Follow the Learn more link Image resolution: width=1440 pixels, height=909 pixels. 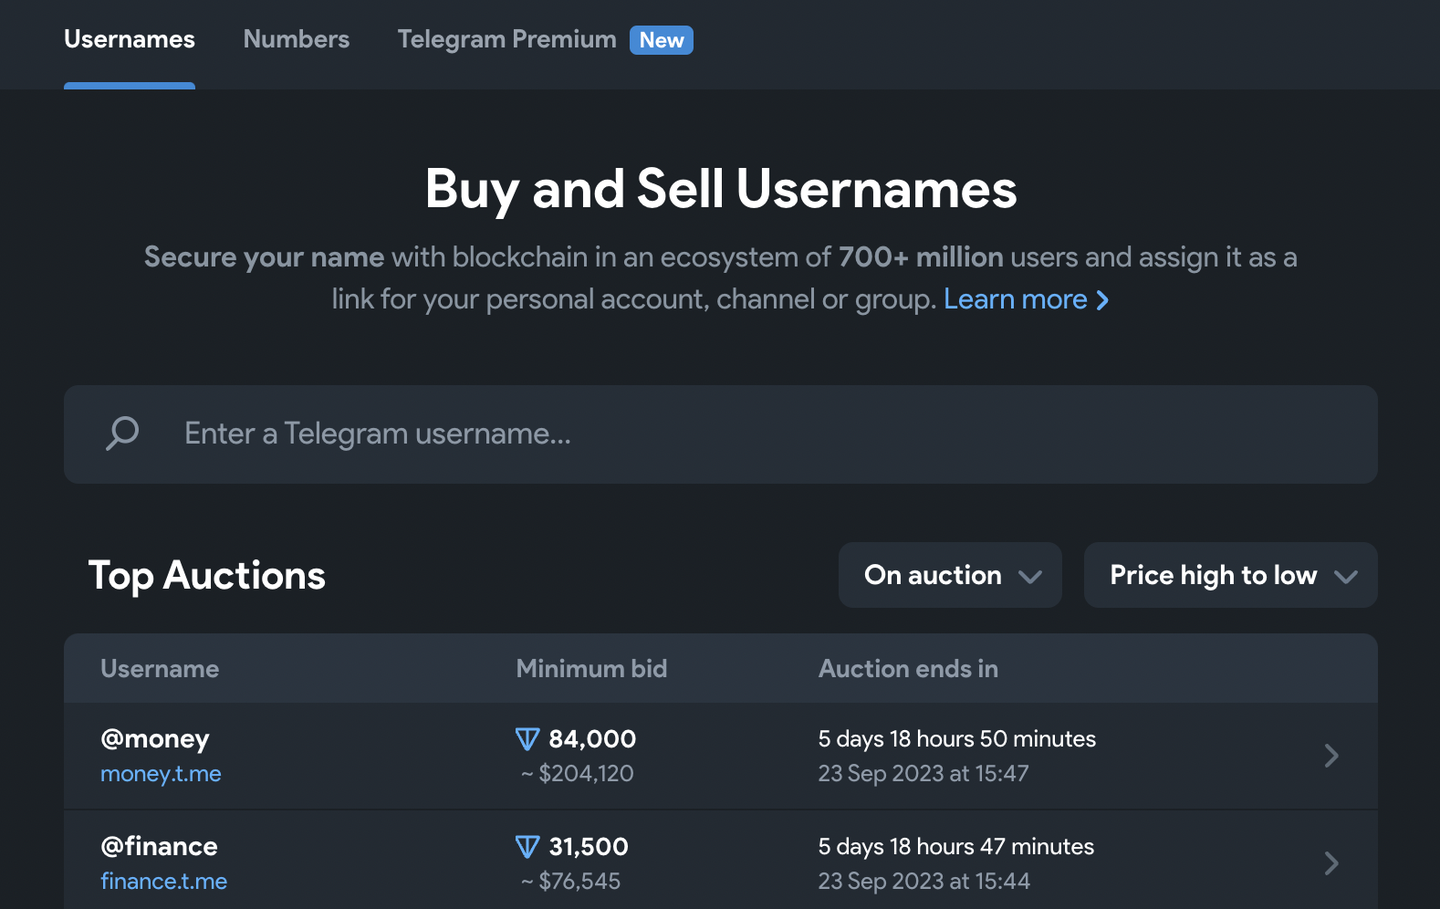pyautogui.click(x=1015, y=299)
